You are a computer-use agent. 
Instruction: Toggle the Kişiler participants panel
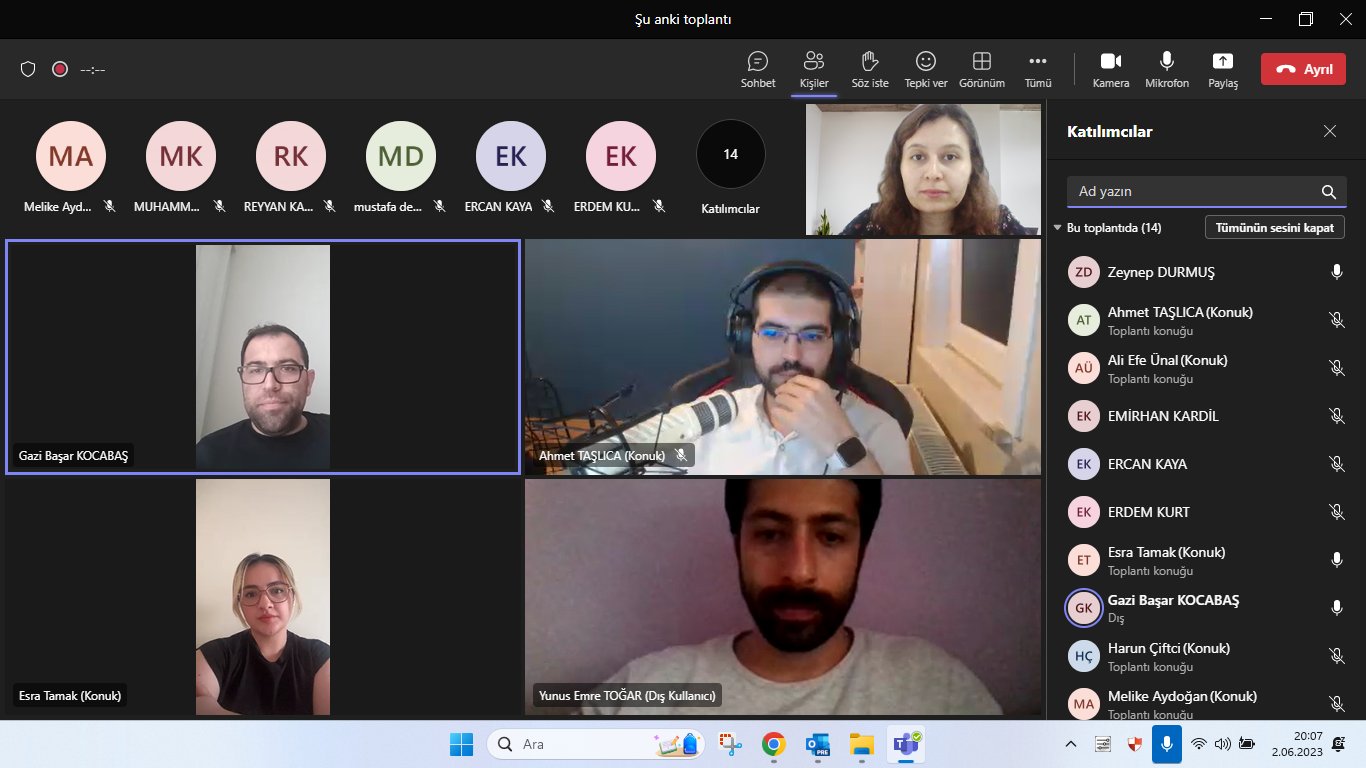(x=814, y=70)
